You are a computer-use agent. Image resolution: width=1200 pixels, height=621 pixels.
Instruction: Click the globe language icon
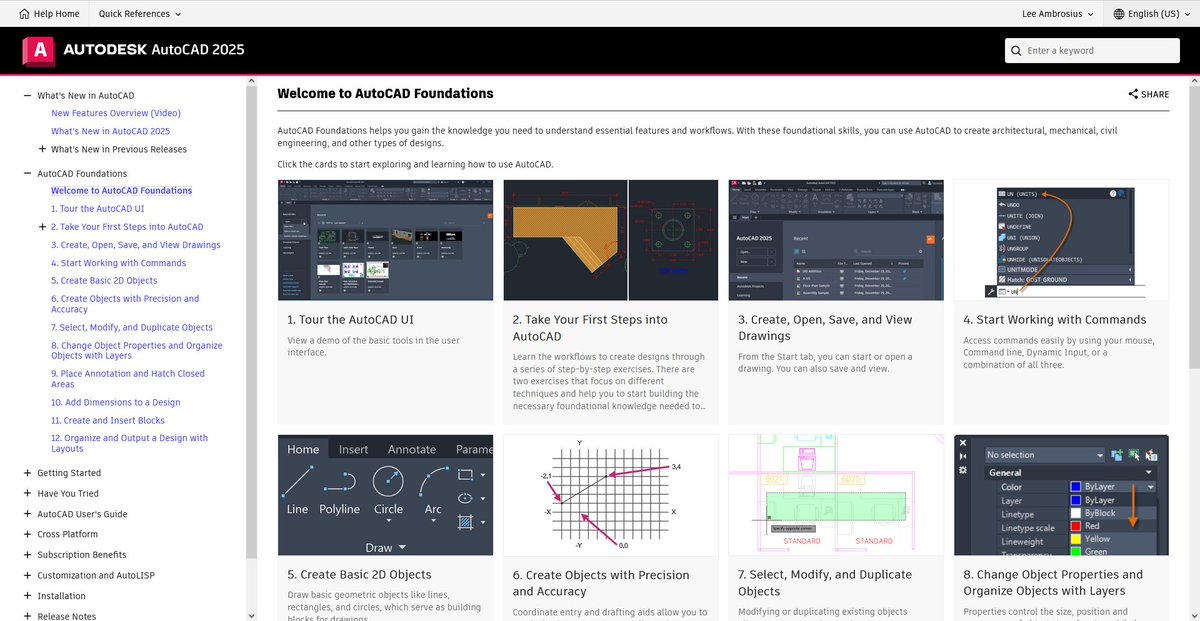click(1119, 14)
